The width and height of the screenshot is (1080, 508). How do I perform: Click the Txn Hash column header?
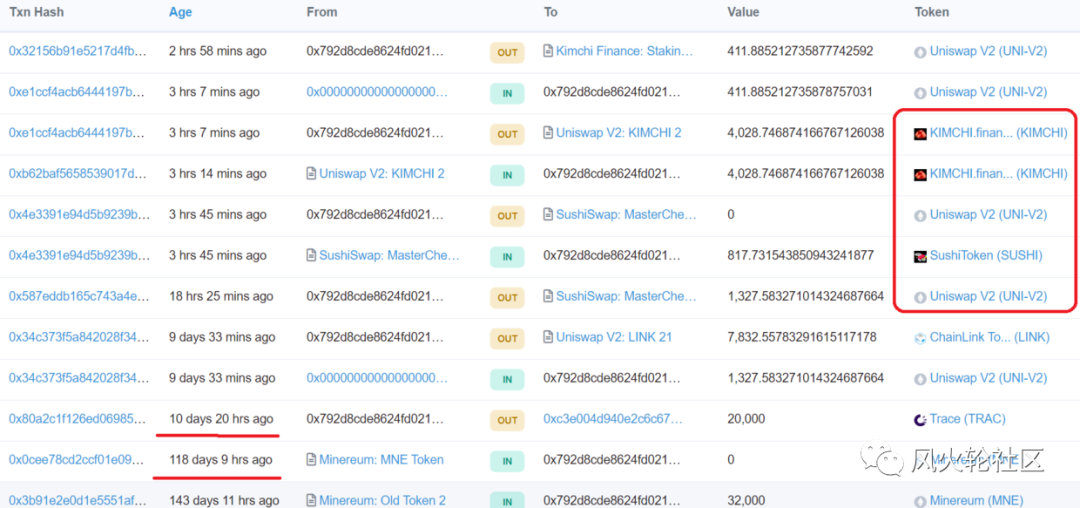tap(35, 12)
